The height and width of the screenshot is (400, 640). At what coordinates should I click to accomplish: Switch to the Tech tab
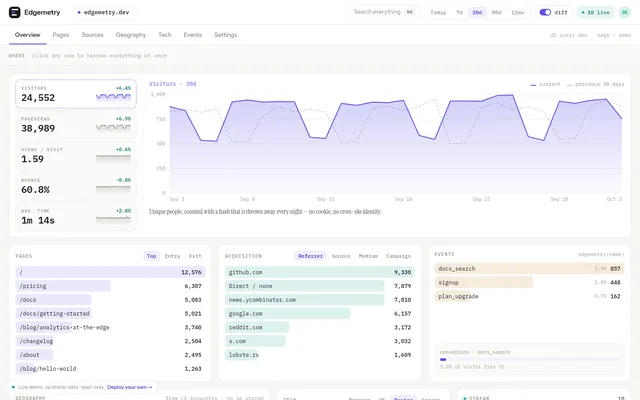[165, 35]
